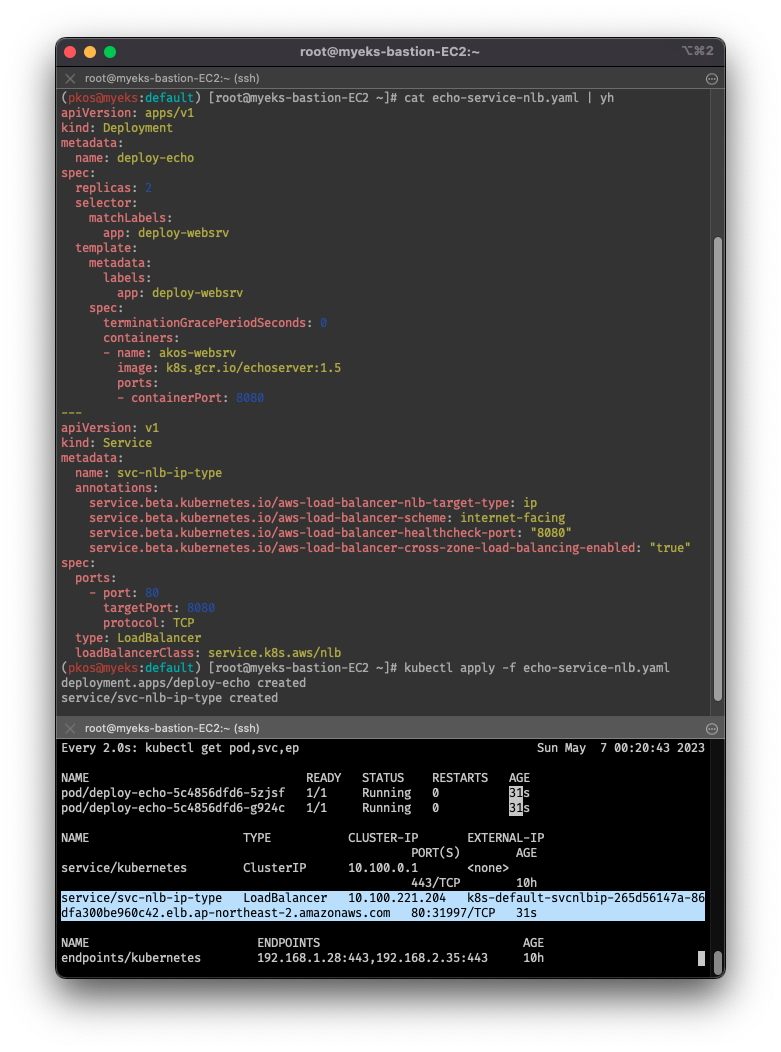Click the timestamp 'Sun May 7 00:20:43 2023'
This screenshot has height=1052, width=781.
pyautogui.click(x=621, y=748)
